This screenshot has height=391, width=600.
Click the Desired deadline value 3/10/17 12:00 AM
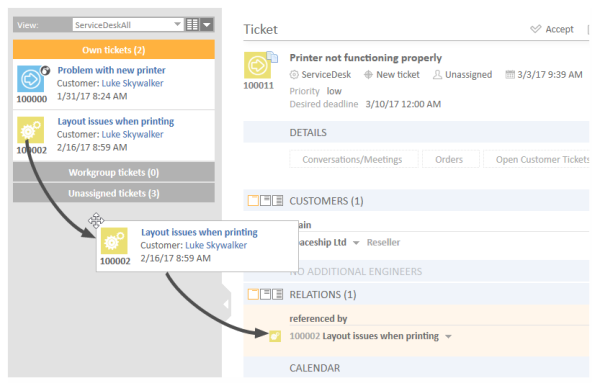(x=403, y=104)
